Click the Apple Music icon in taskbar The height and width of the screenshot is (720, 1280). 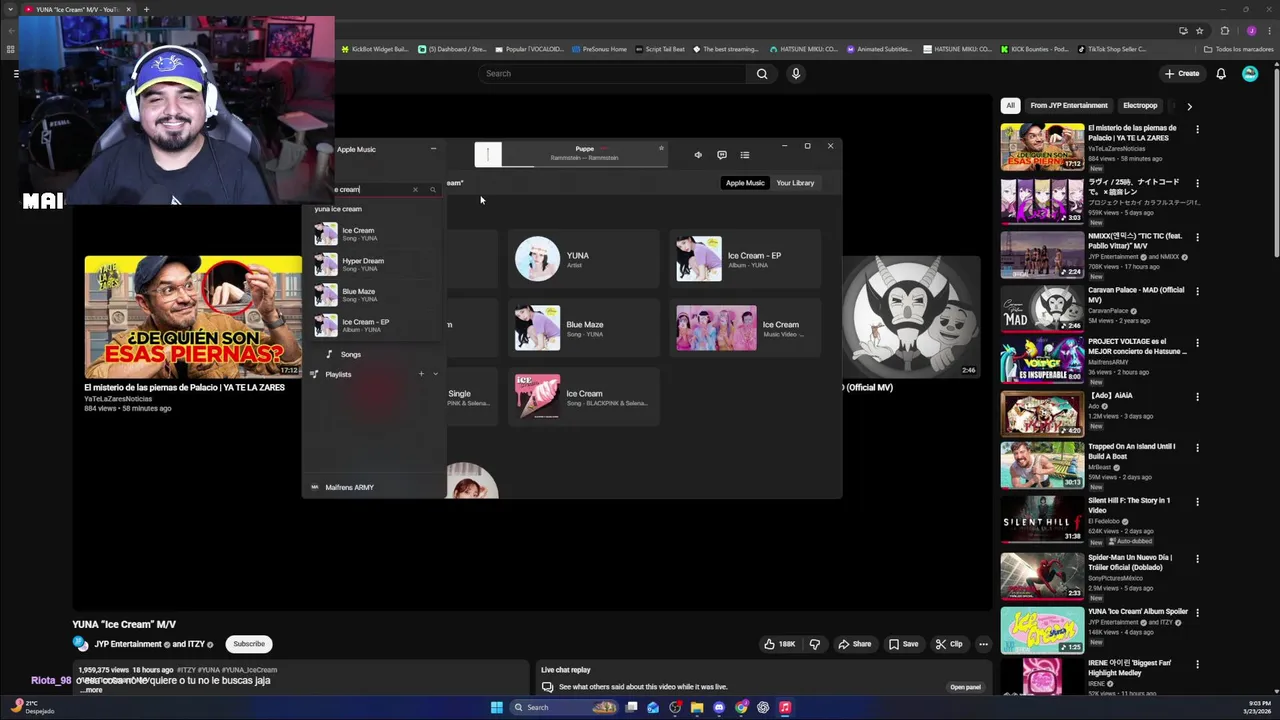785,707
